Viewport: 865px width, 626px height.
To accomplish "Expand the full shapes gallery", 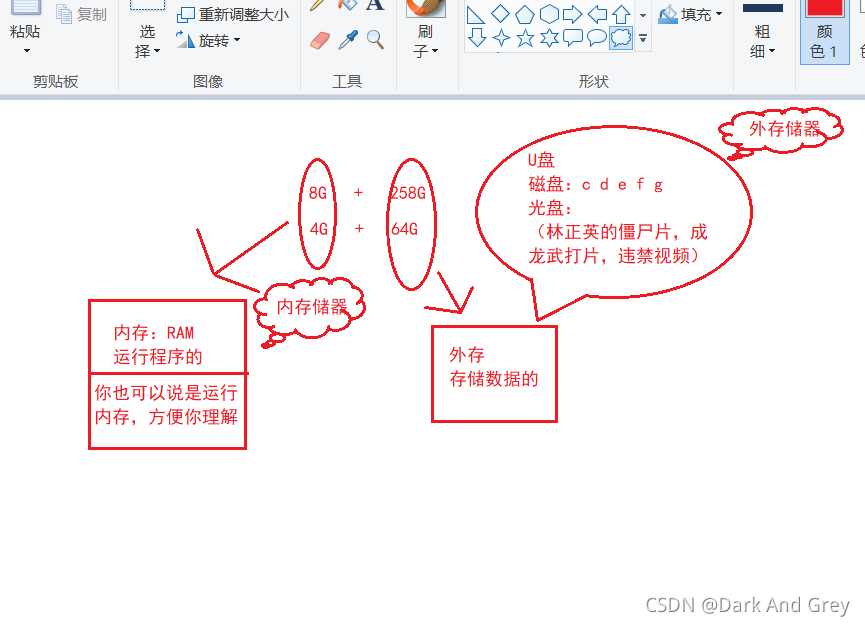I will [643, 38].
